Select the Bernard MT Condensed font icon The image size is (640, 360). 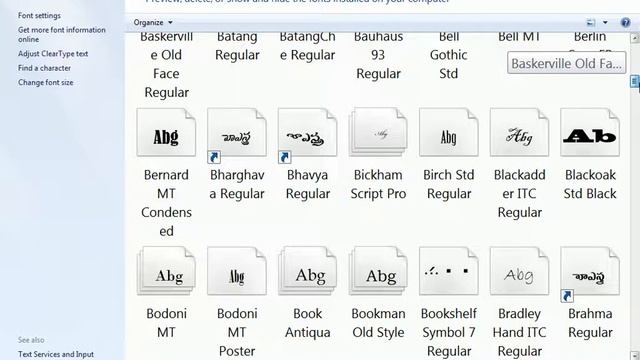click(166, 132)
